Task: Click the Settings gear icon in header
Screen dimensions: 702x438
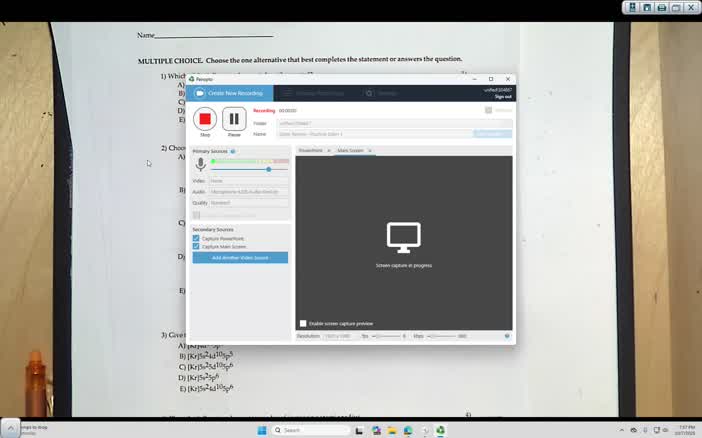Action: tap(369, 93)
